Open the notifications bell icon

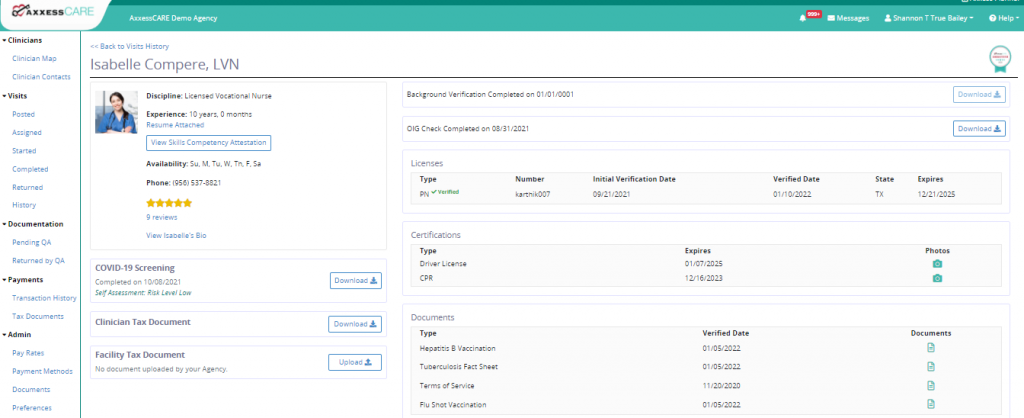pyautogui.click(x=803, y=18)
